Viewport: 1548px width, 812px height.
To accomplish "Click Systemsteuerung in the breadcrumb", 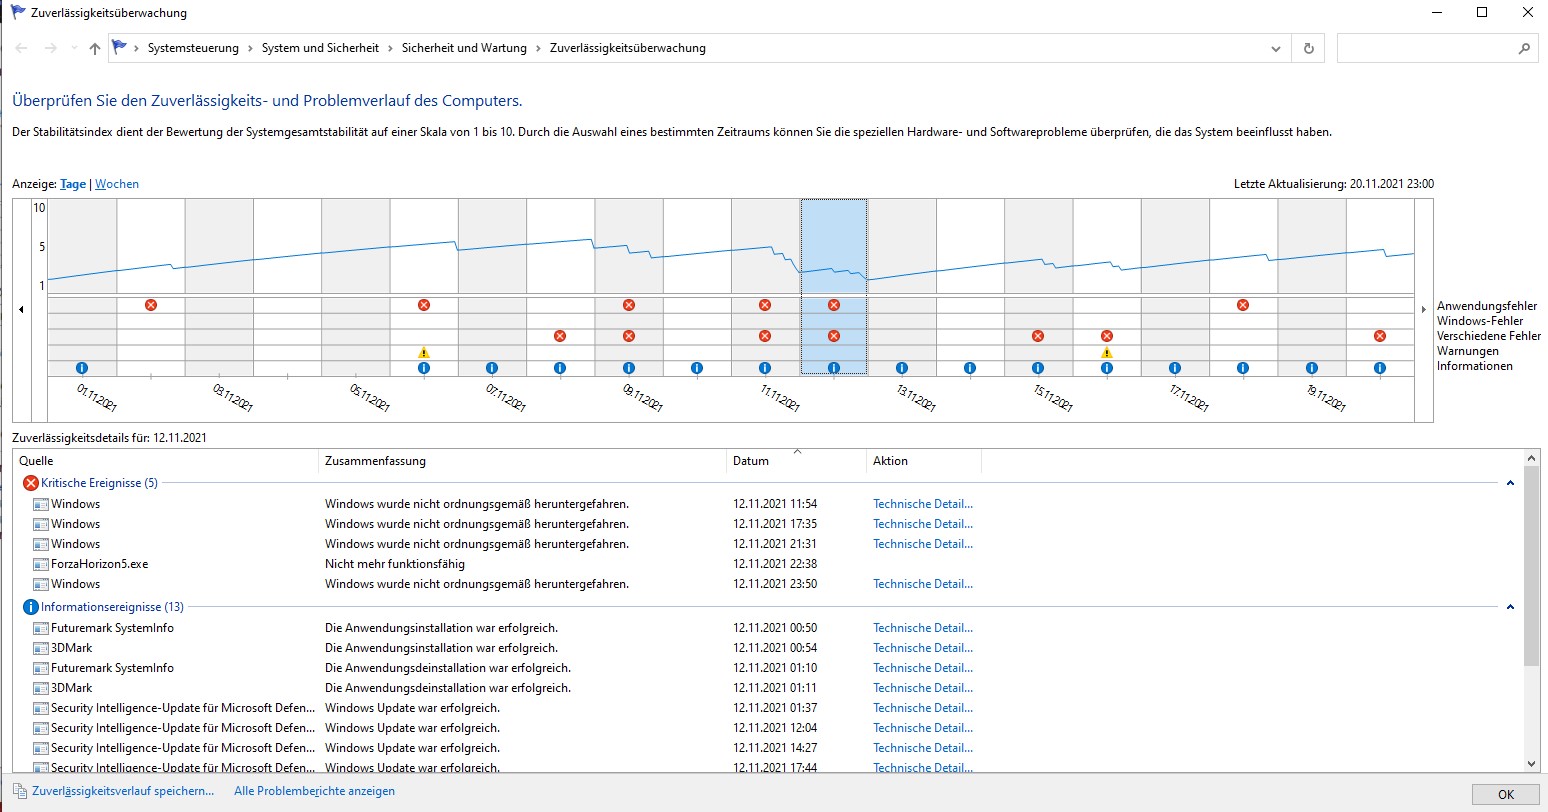I will pyautogui.click(x=193, y=48).
